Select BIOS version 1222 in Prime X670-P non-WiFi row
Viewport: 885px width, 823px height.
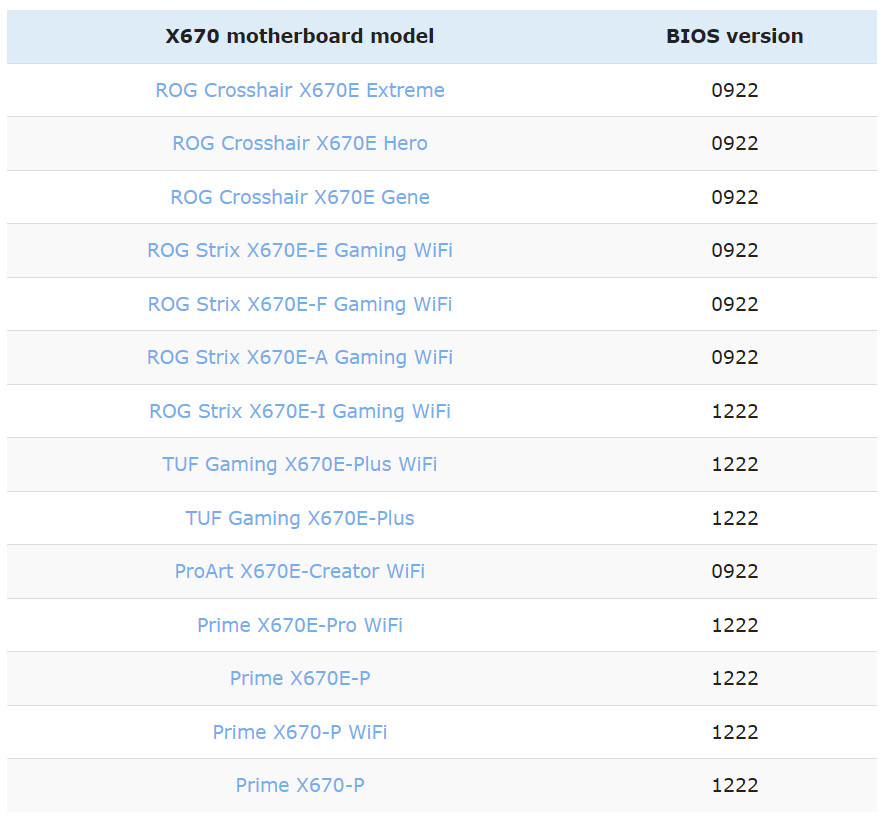click(734, 785)
